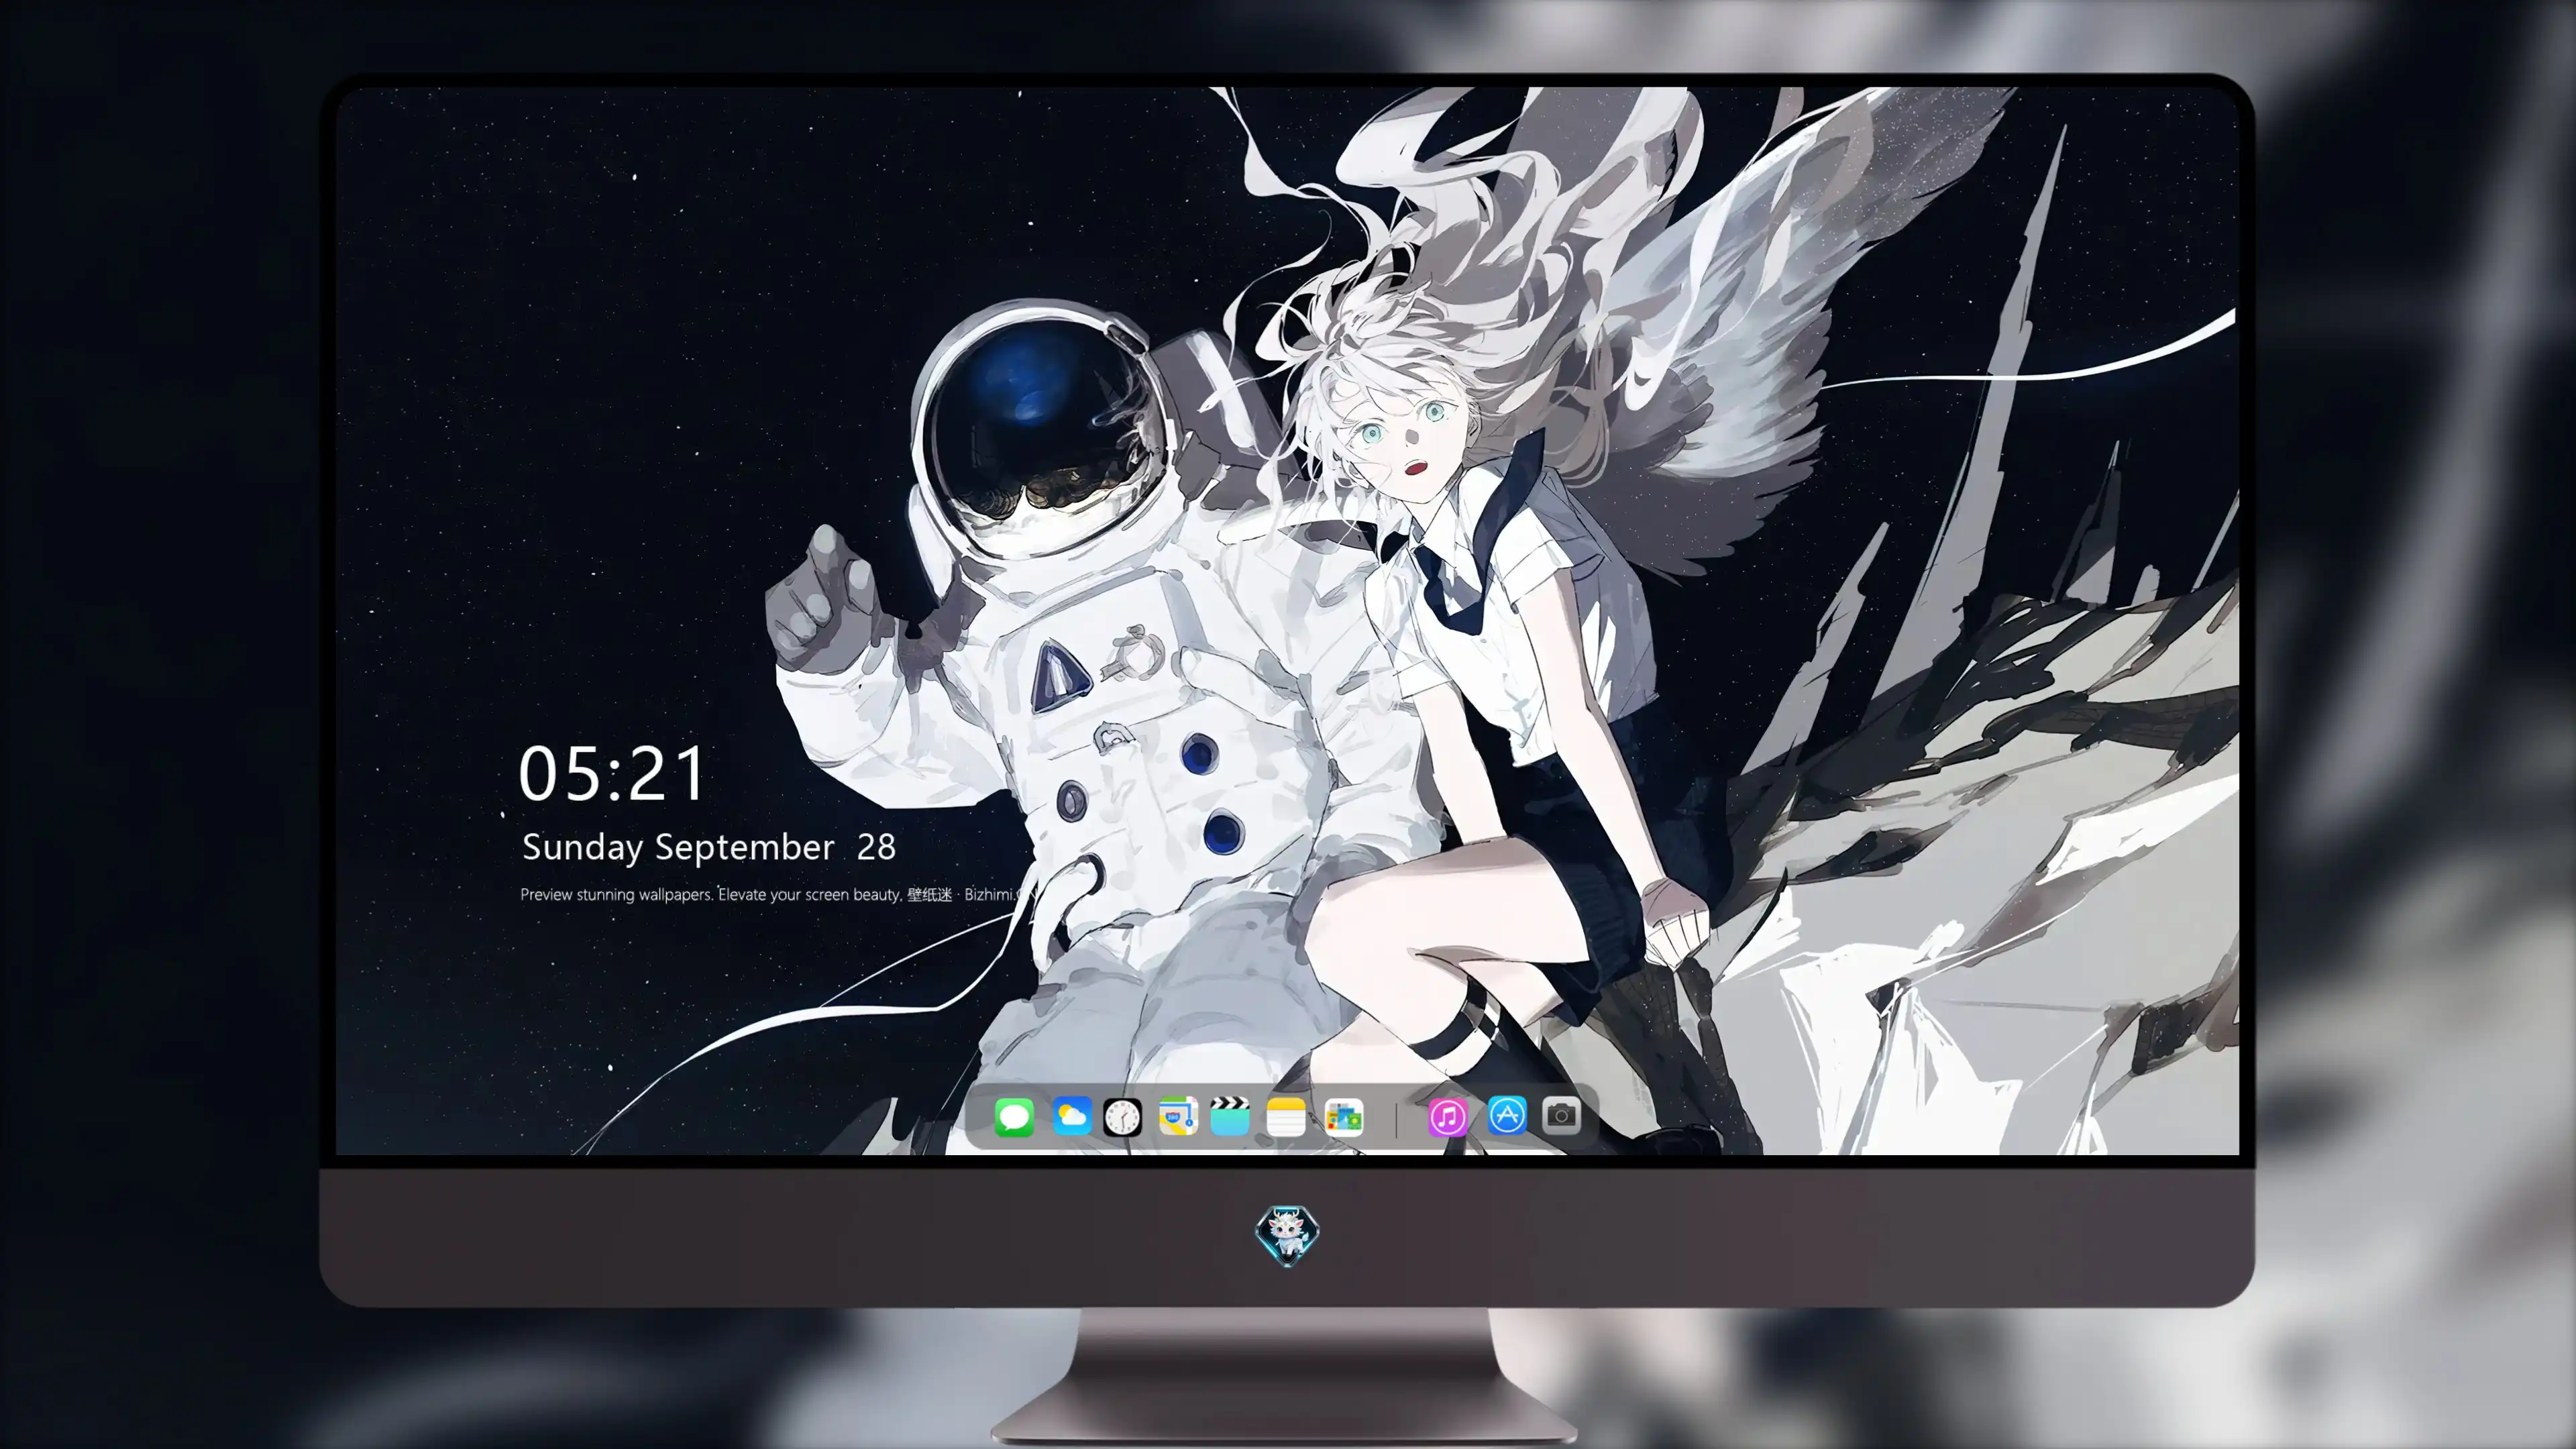Open the blue App Store icon
Screen dimensions: 2576x1449
pos(1507,1115)
